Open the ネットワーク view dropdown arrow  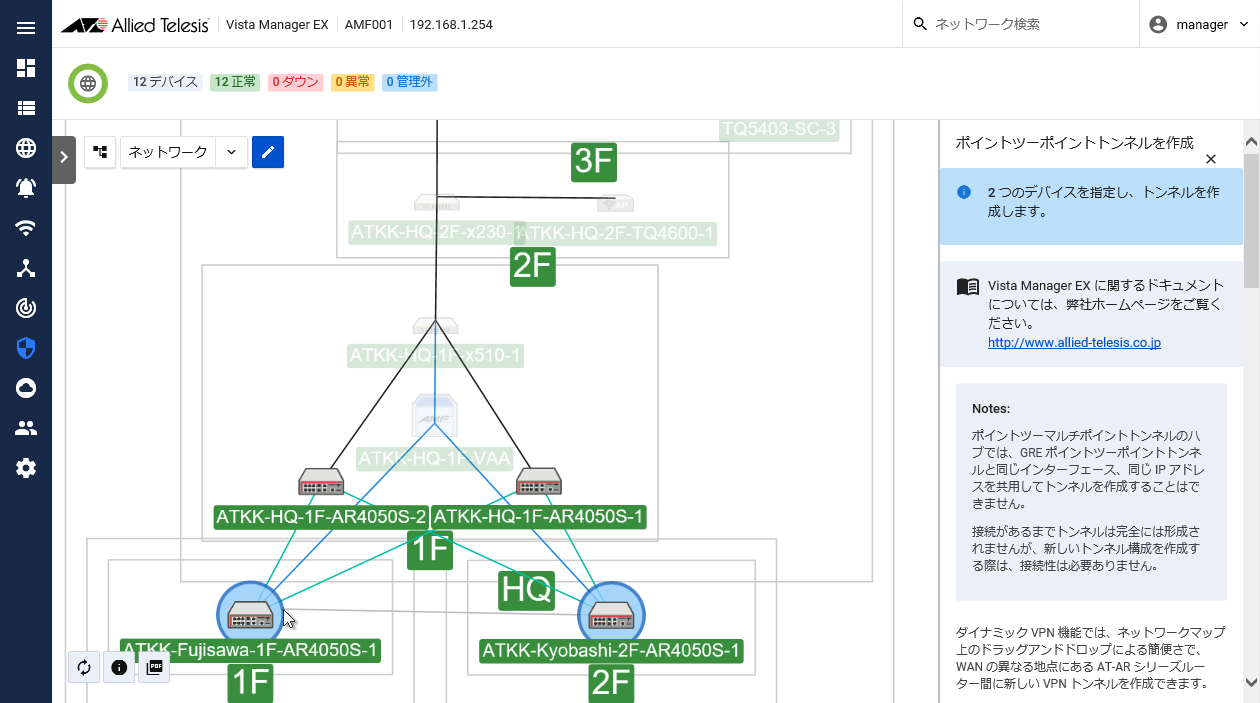coord(231,152)
